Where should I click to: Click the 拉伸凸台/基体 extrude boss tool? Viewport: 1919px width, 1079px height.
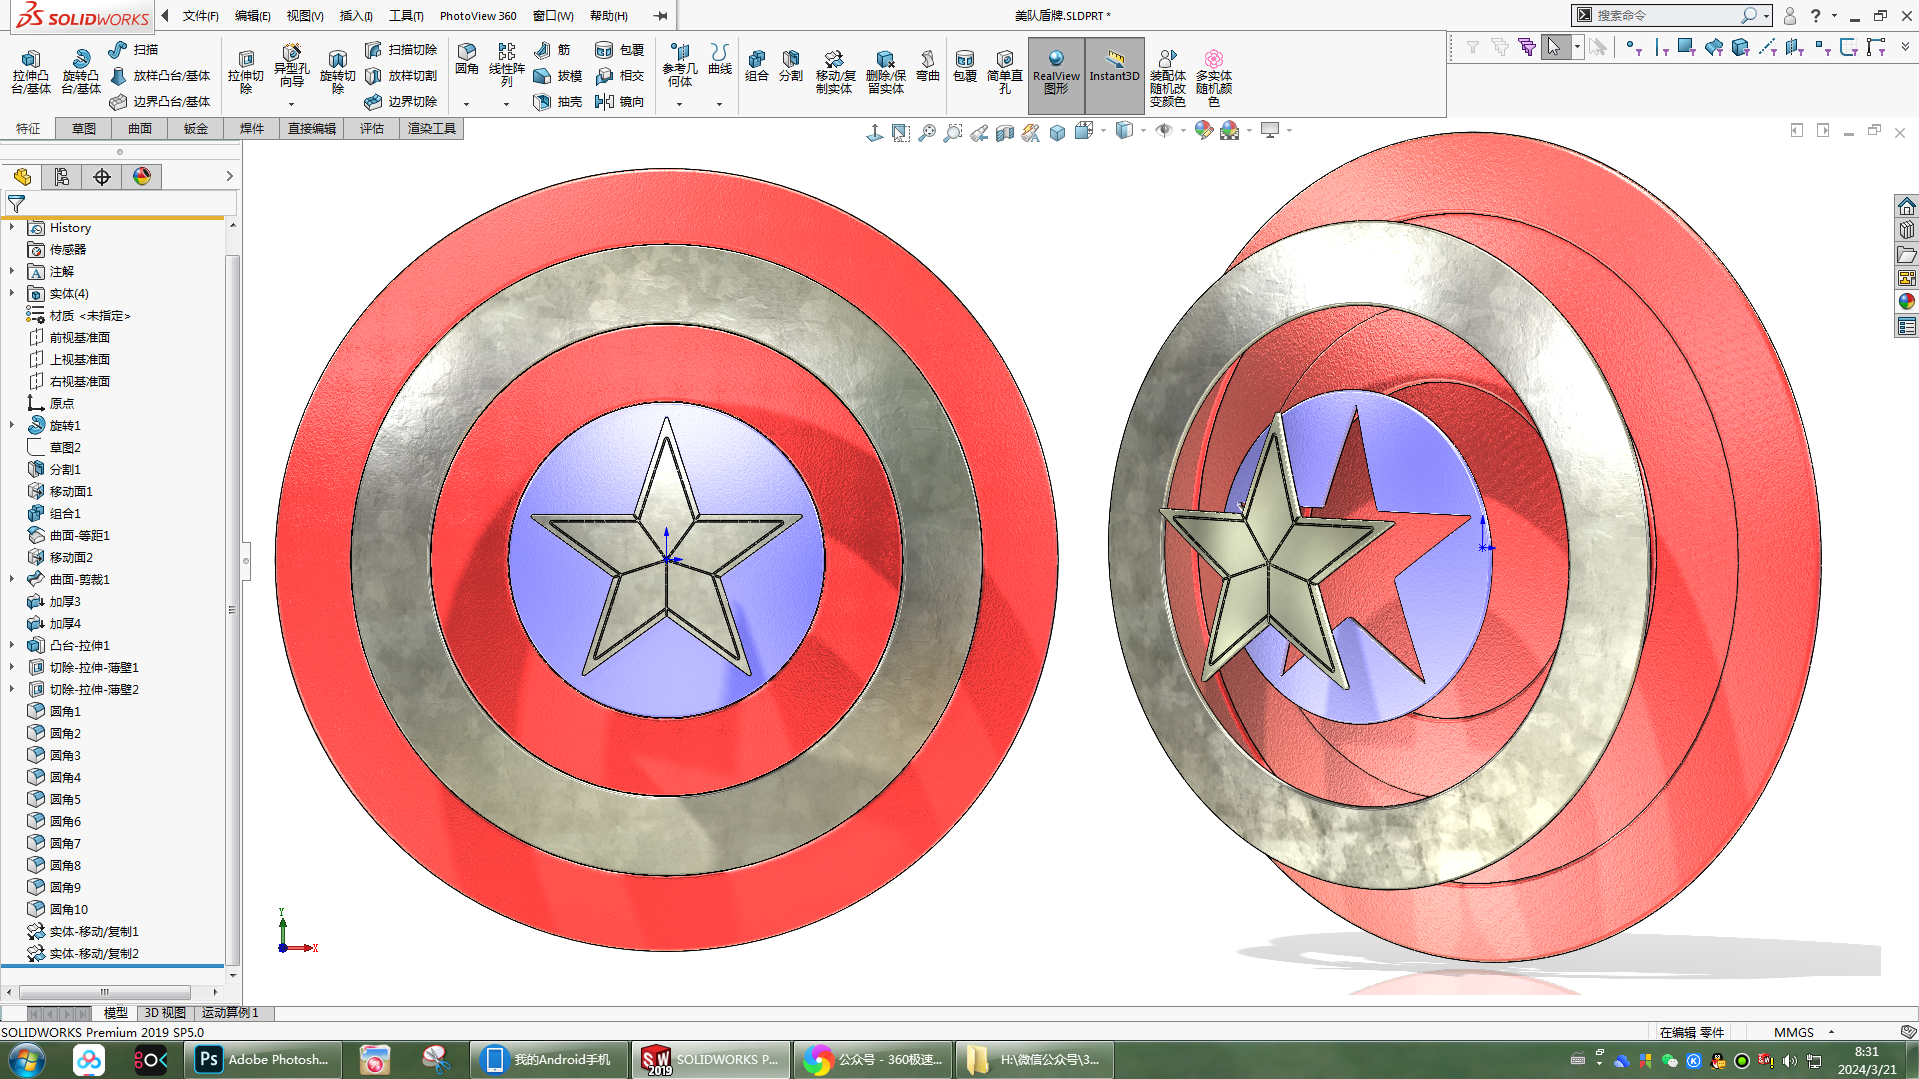30,72
